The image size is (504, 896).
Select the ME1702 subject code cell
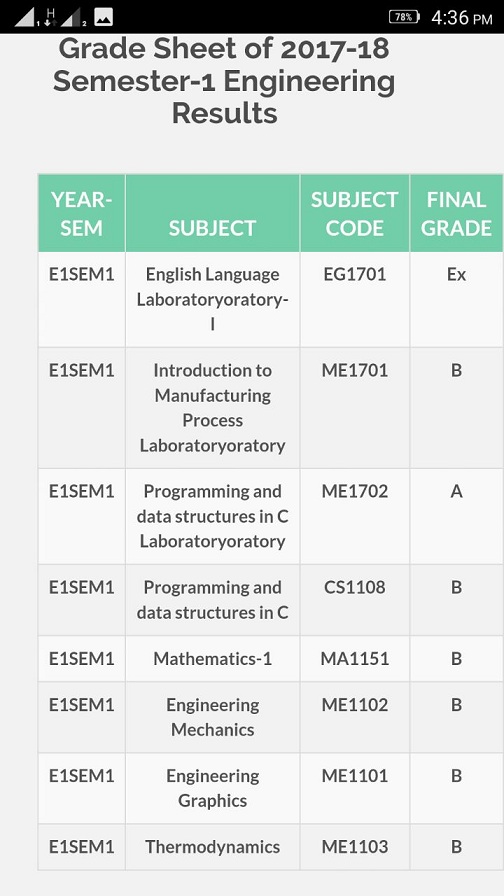tap(354, 517)
